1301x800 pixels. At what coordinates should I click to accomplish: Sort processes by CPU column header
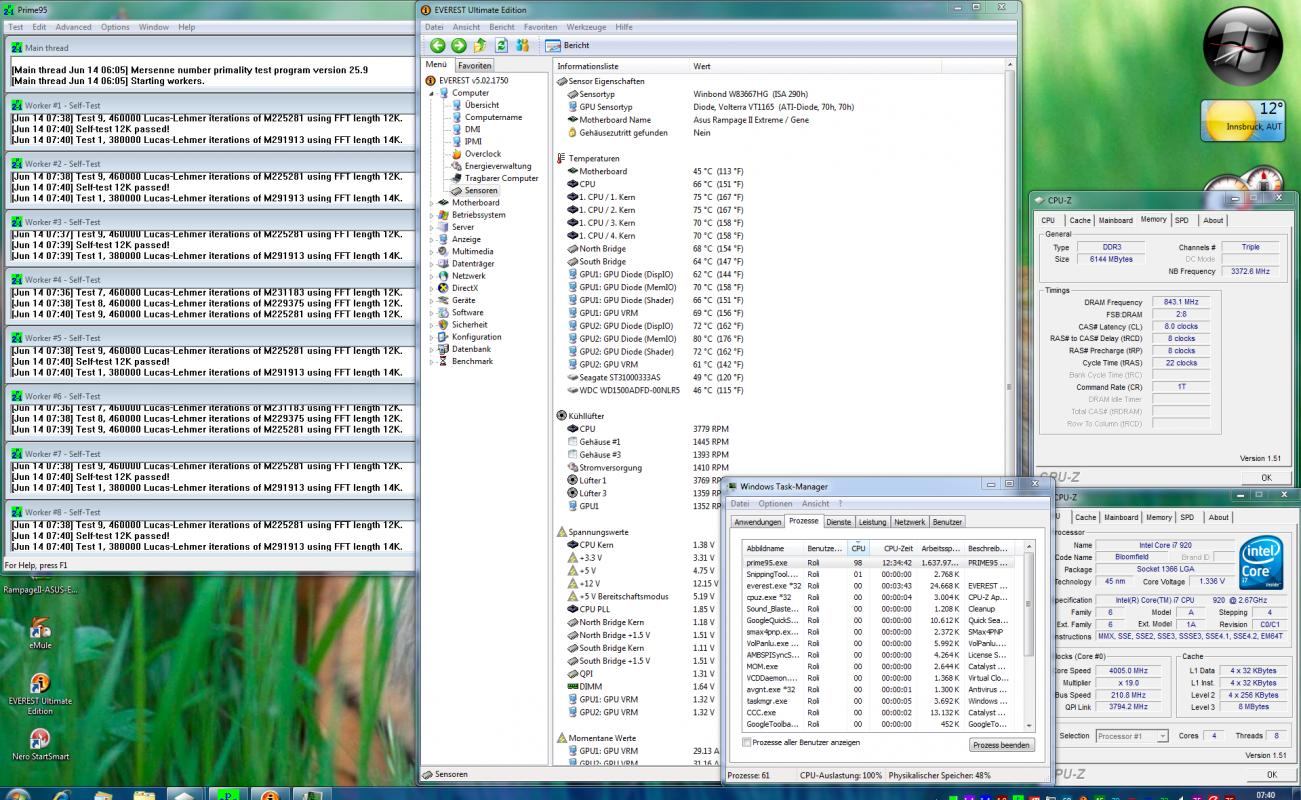coord(858,548)
